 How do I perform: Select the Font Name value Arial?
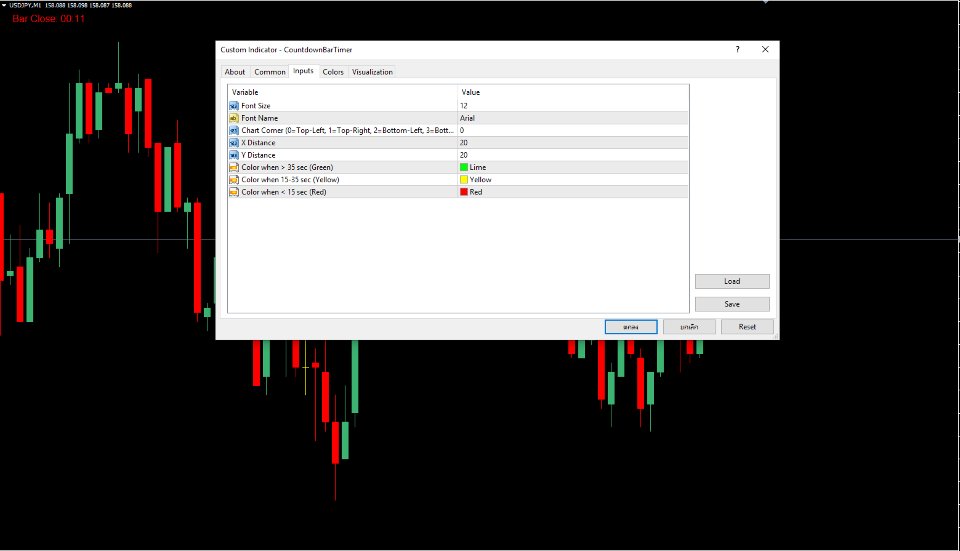coord(467,118)
